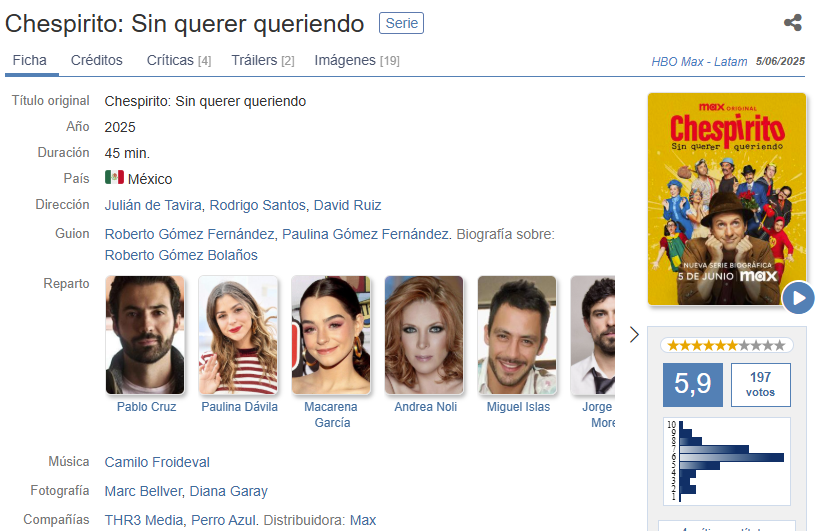This screenshot has height=531, width=821.
Task: Play the trailer from the poster play button
Action: [x=798, y=297]
